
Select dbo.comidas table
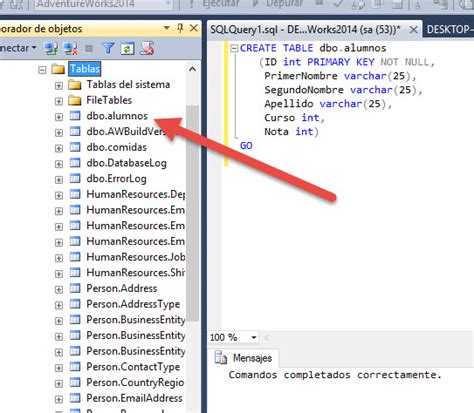pos(116,147)
